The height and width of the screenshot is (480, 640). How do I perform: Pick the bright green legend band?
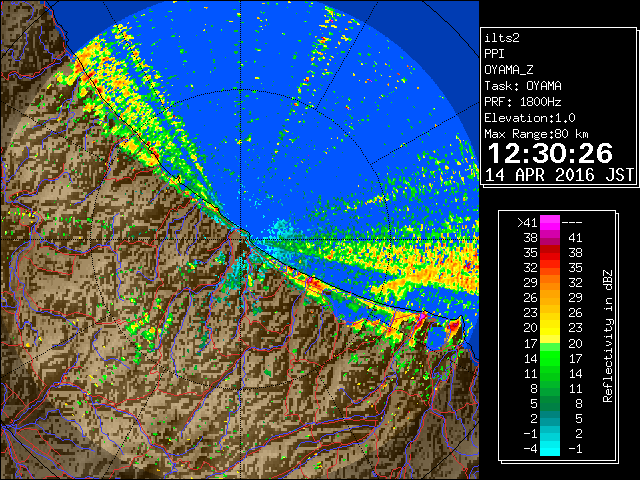point(550,358)
